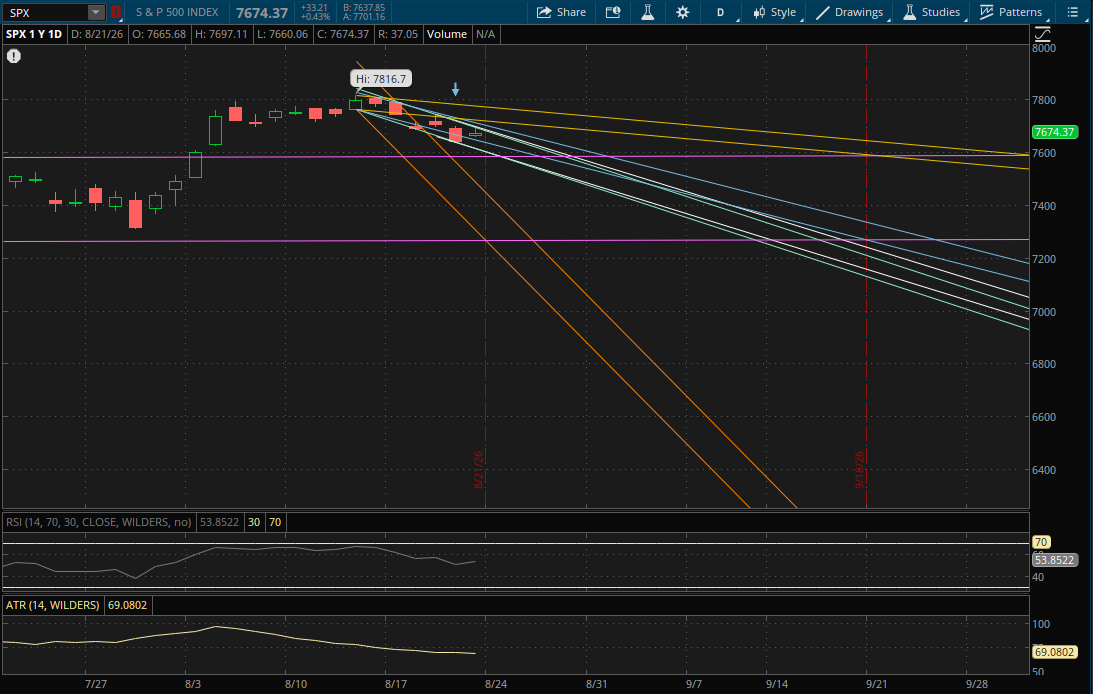The width and height of the screenshot is (1093, 694).
Task: Click the 8/10 date axis label
Action: point(296,684)
